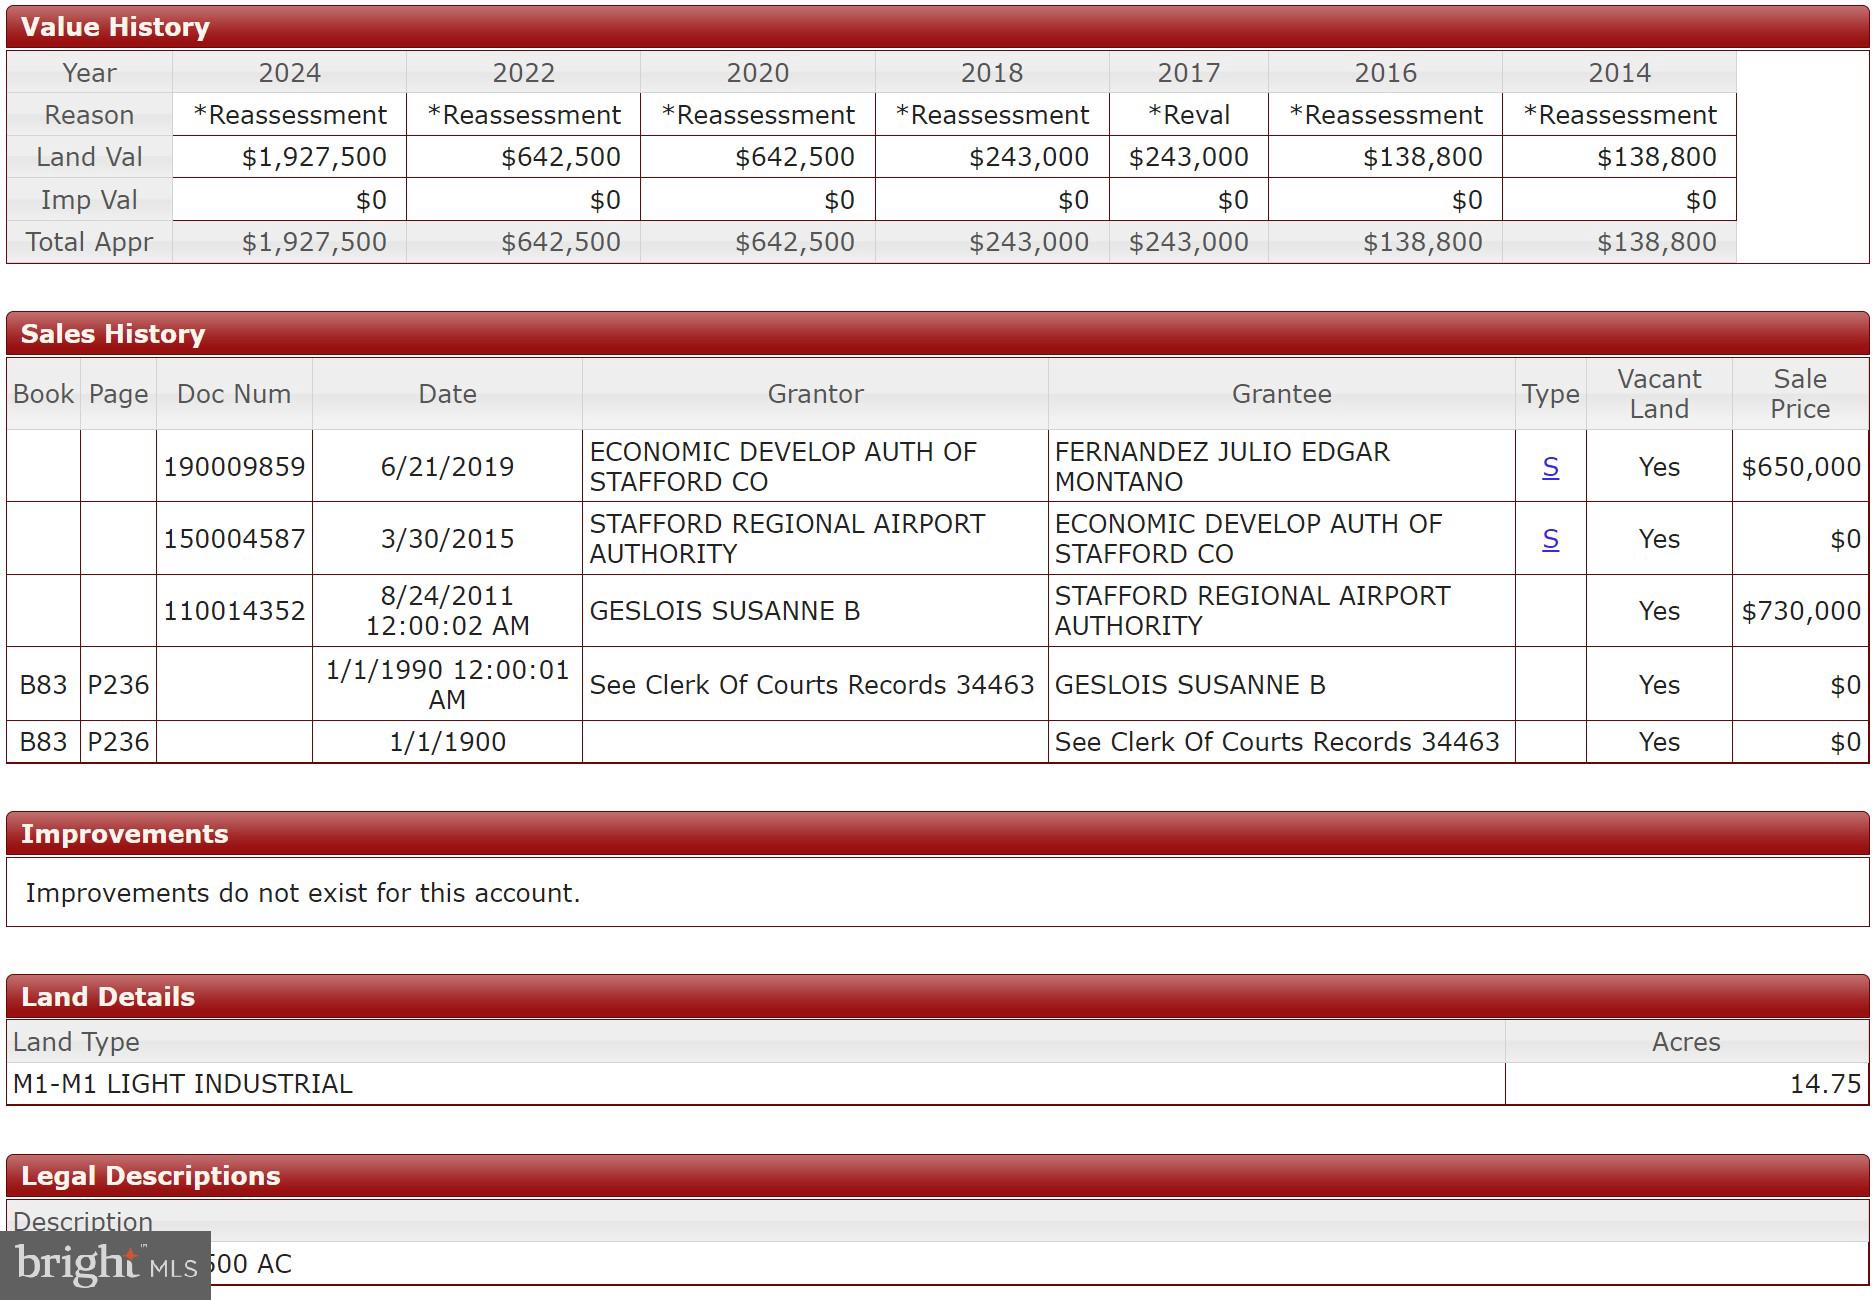The image size is (1876, 1300).
Task: Click the 14.75 acres value
Action: [x=1824, y=1084]
